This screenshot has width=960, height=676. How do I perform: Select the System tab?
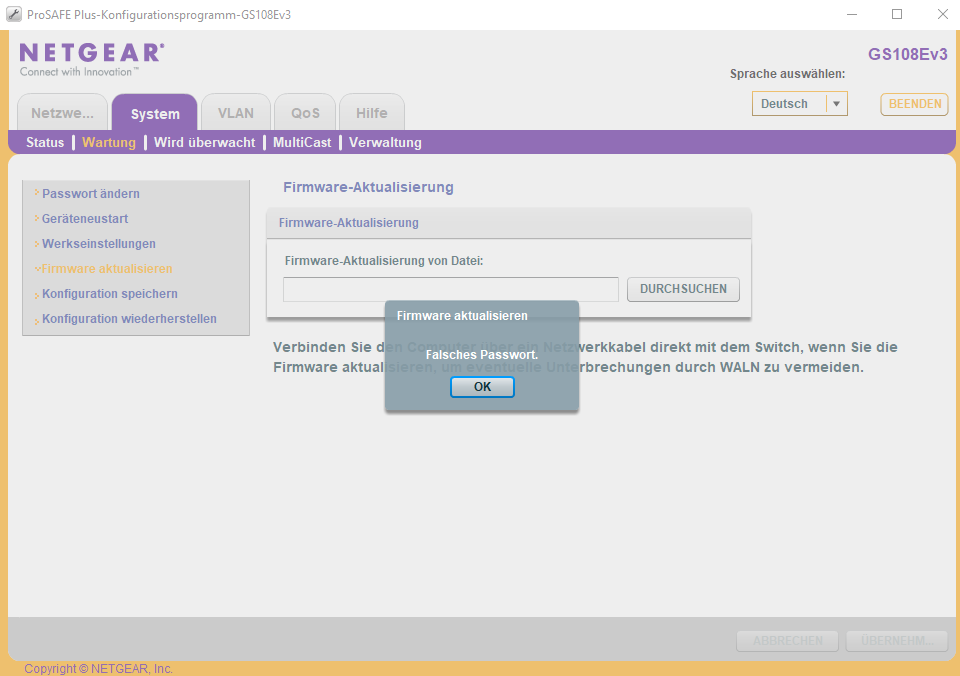155,113
